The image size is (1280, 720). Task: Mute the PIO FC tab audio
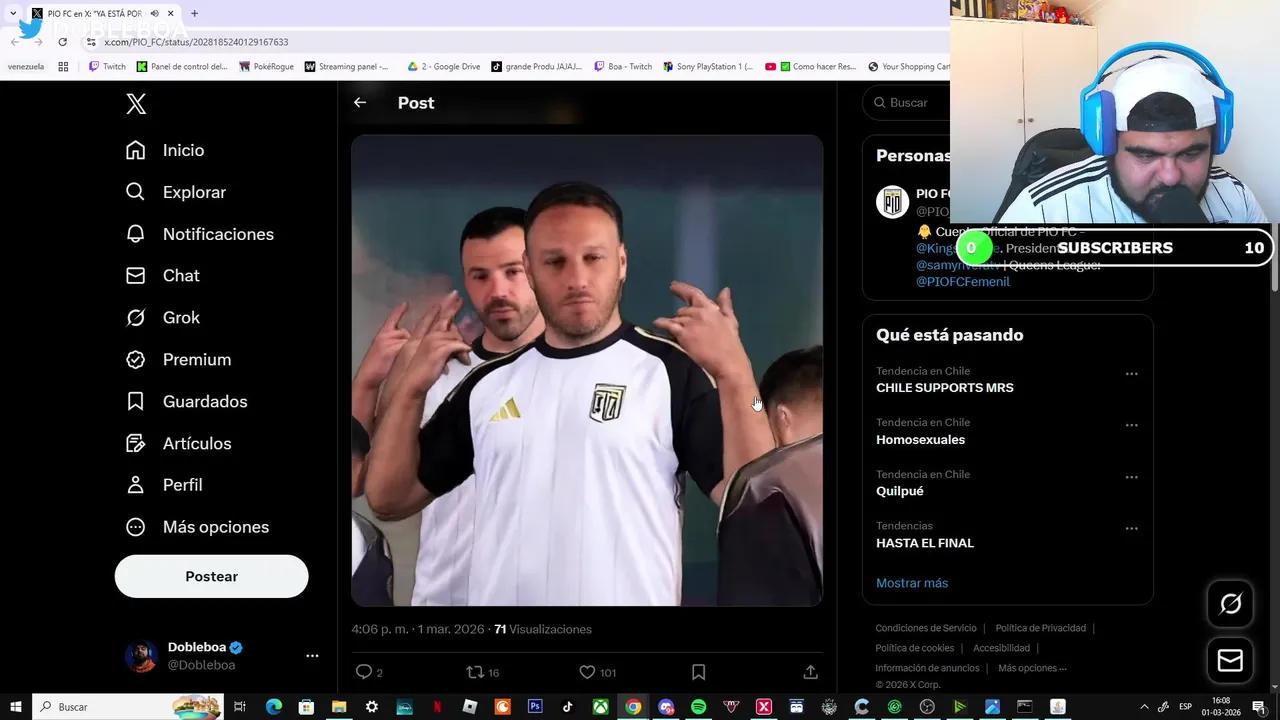click(154, 14)
